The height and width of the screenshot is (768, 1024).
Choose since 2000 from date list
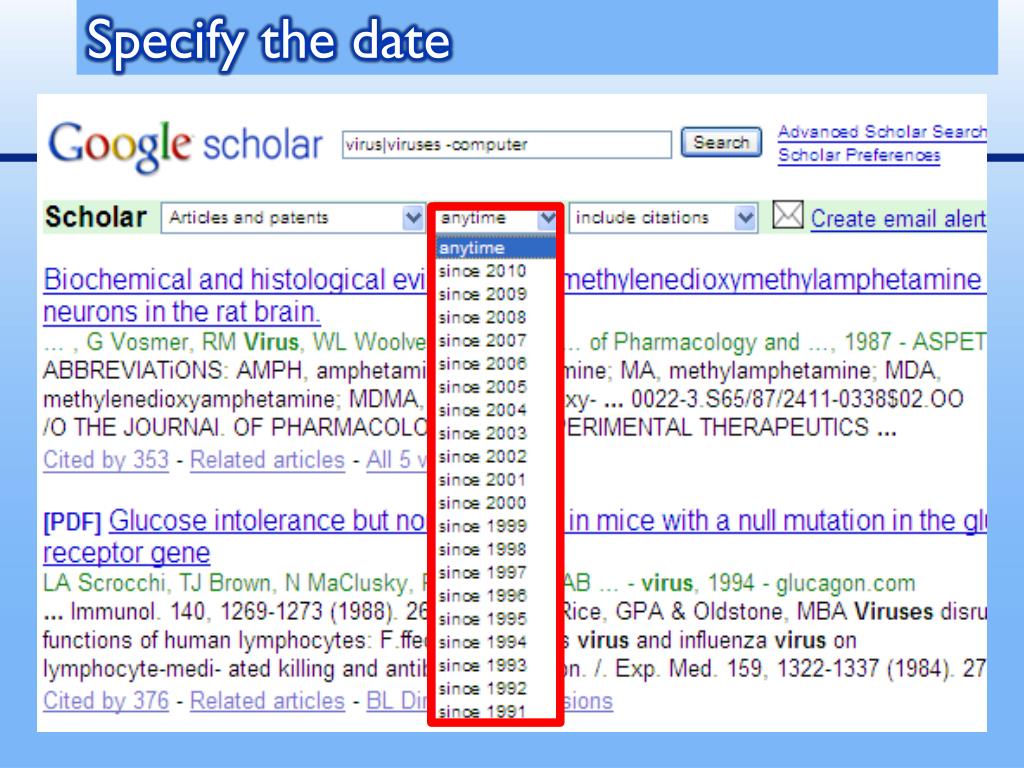coord(496,503)
